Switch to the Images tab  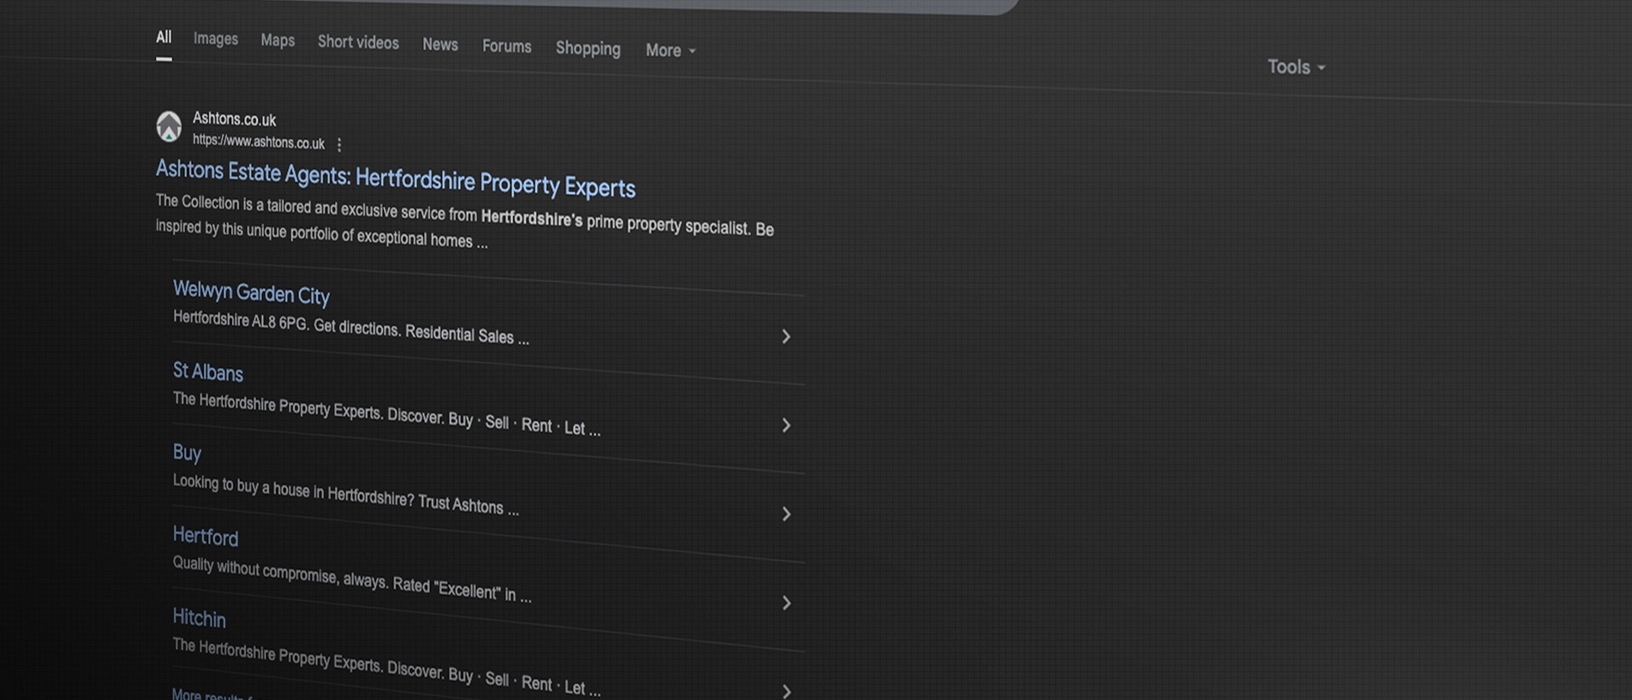click(x=216, y=39)
